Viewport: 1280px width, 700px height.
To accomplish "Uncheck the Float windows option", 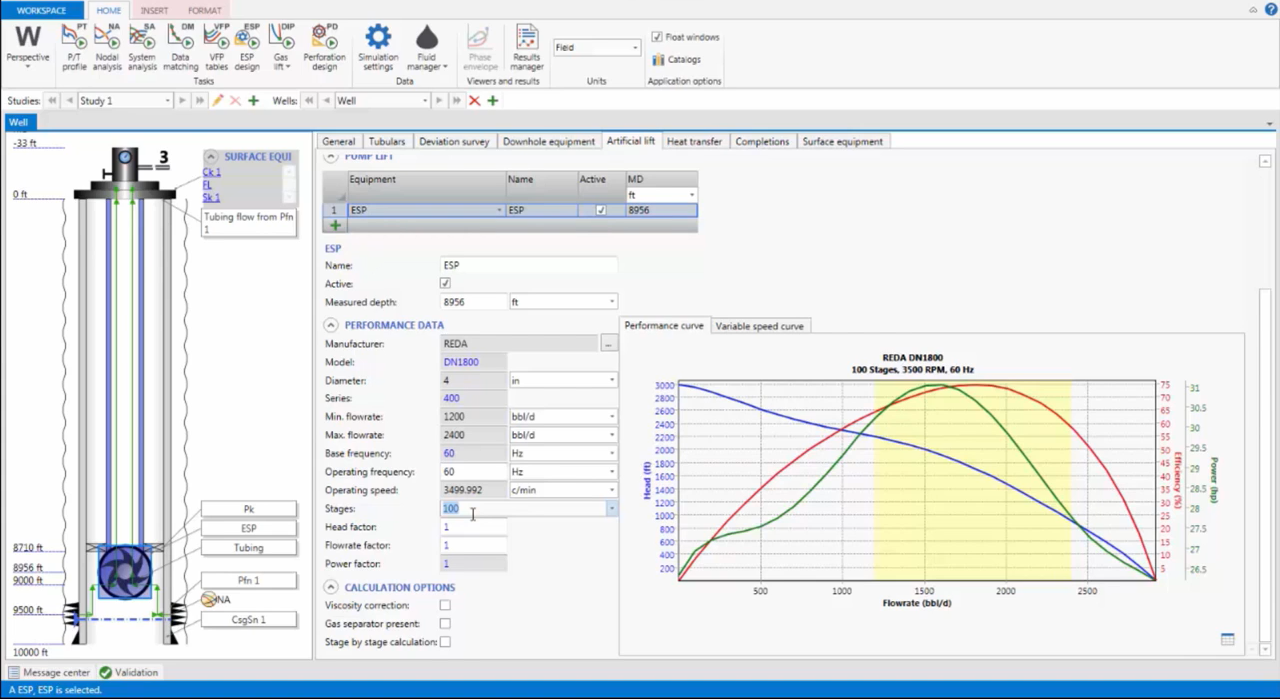I will click(x=657, y=37).
